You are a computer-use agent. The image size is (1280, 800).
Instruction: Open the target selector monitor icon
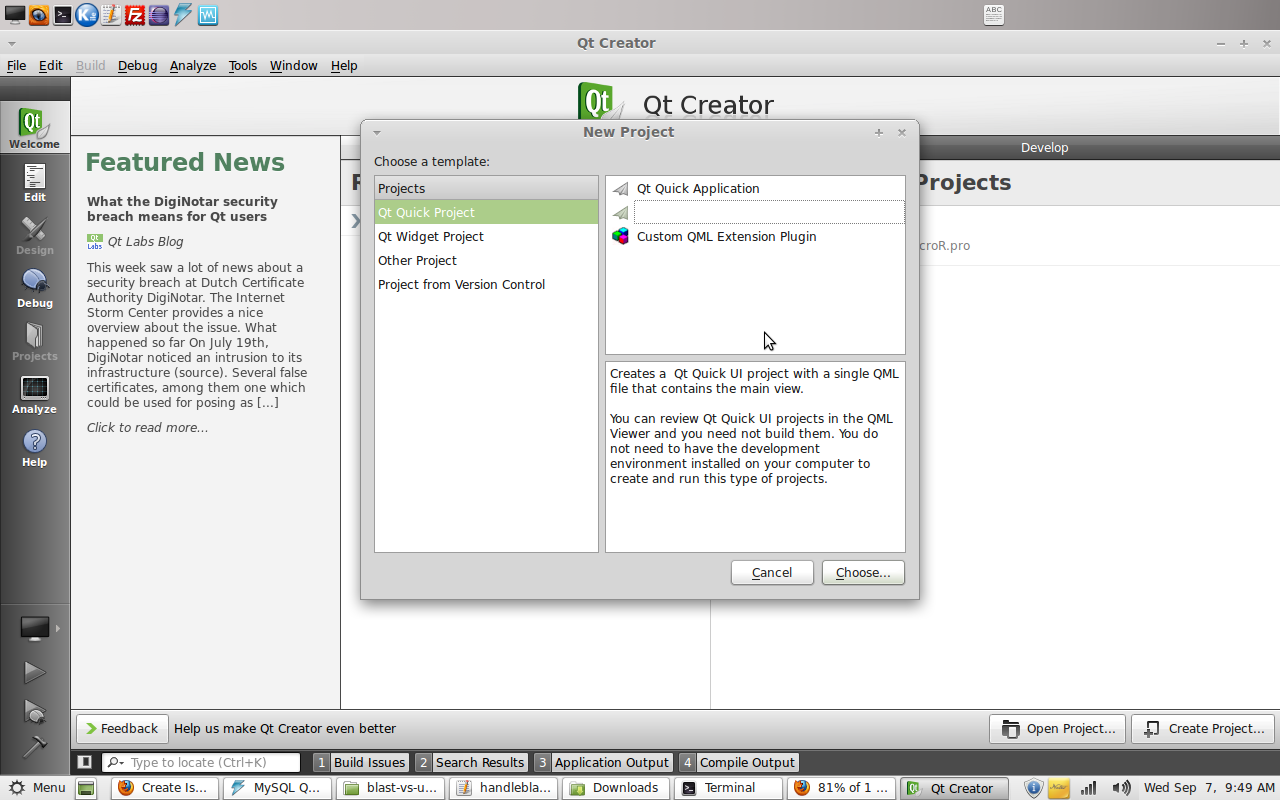pyautogui.click(x=35, y=628)
